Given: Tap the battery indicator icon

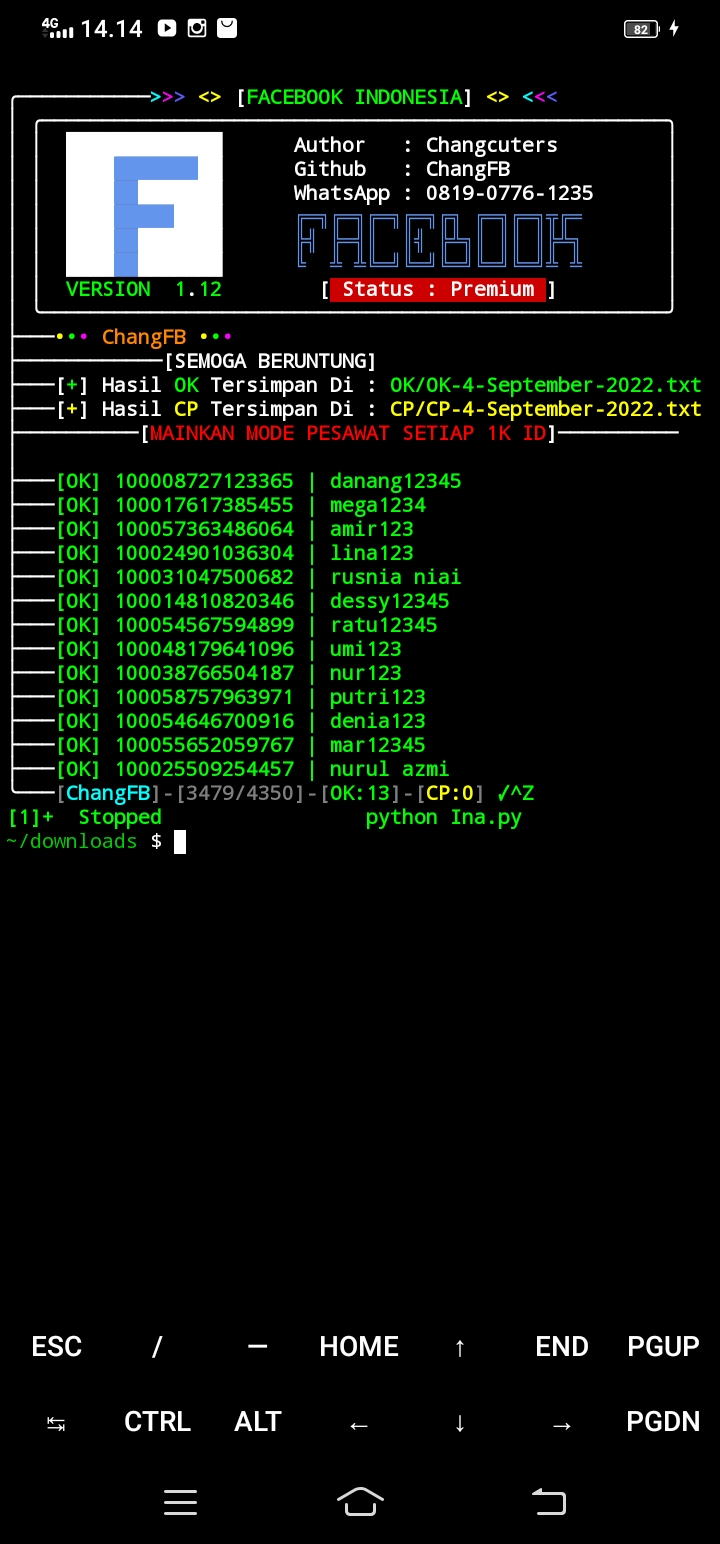Looking at the screenshot, I should (641, 29).
